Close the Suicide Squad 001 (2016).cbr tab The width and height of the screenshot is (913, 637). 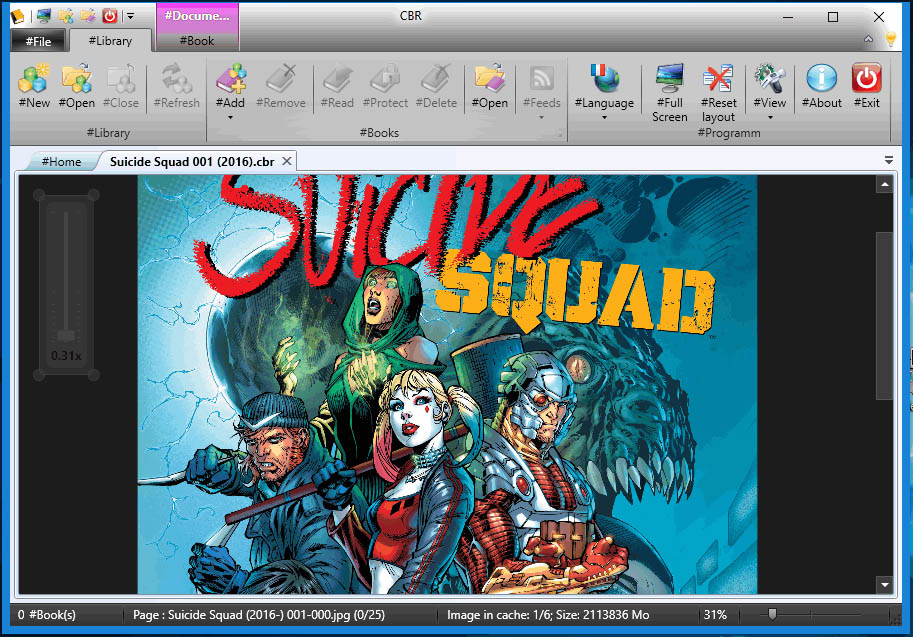(x=286, y=161)
